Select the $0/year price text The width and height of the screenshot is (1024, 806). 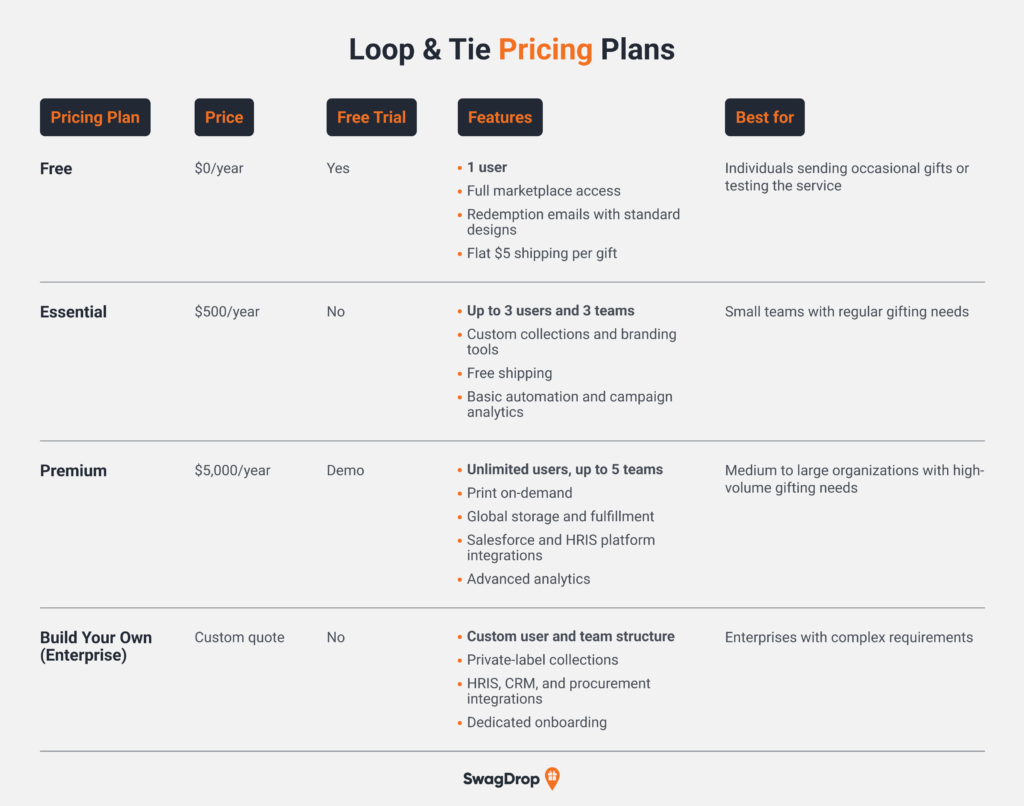pyautogui.click(x=219, y=168)
